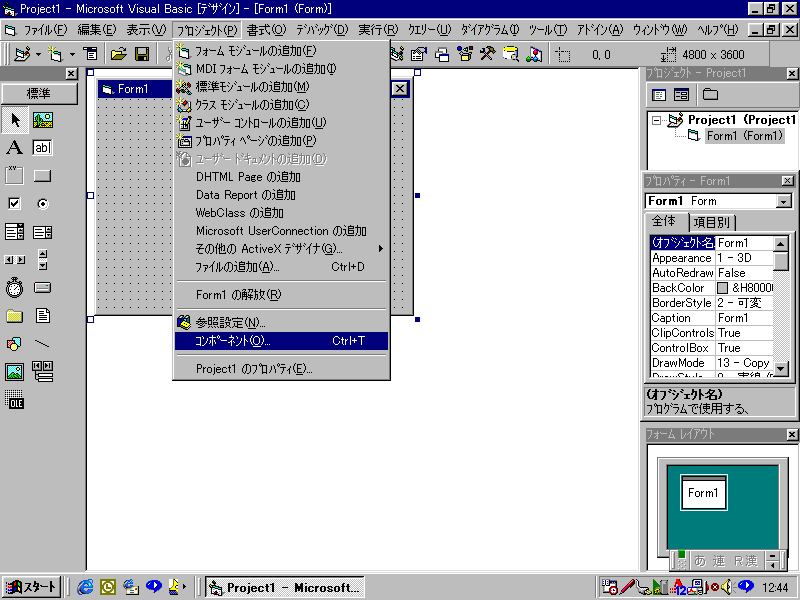Select the Data control tool
Viewport: 800px width, 600px height.
(x=43, y=372)
